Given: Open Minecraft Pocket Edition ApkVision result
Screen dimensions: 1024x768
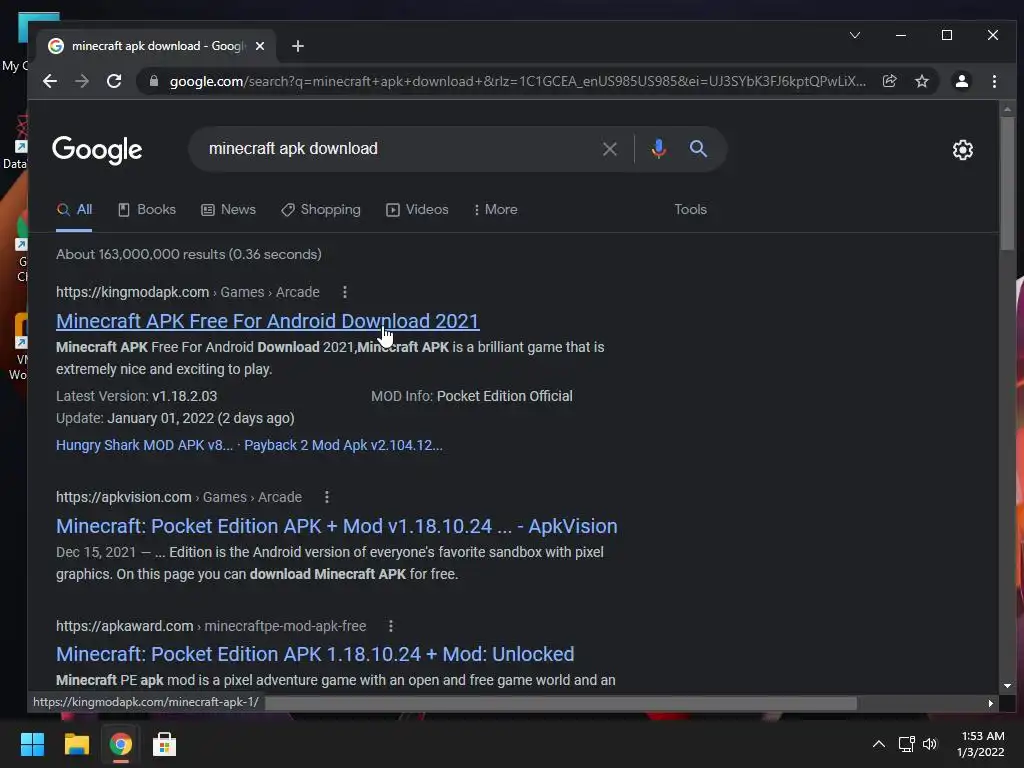Looking at the screenshot, I should (x=336, y=526).
